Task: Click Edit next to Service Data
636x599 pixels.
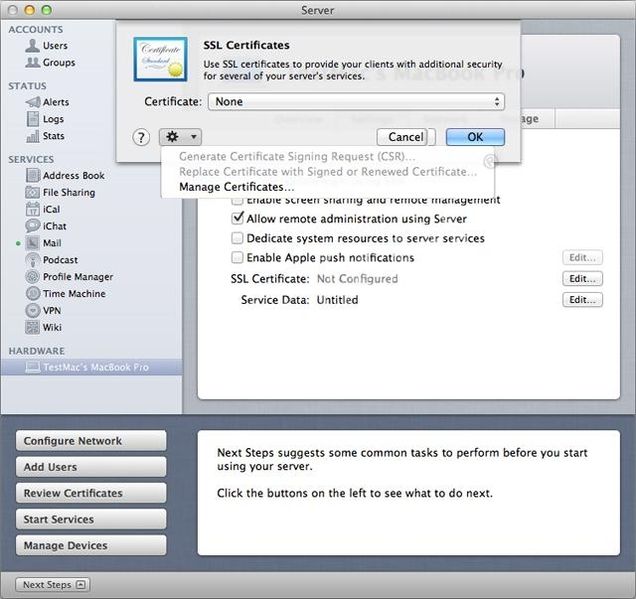Action: point(582,300)
